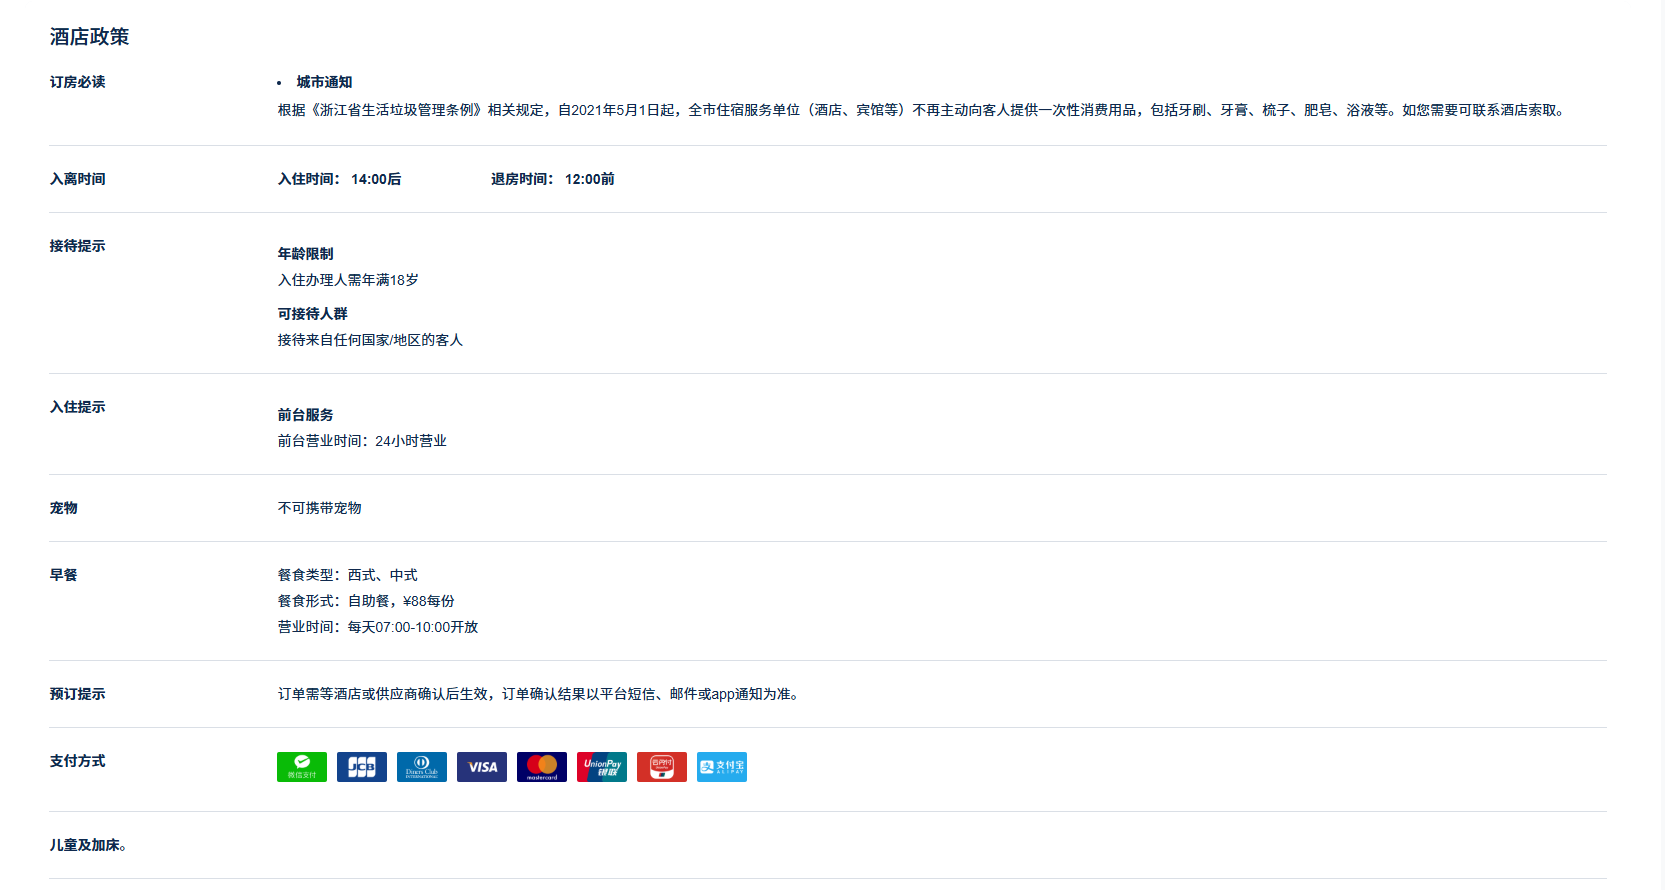Click 前台营业时间：24小时营业 text
Viewport: 1665px width, 890px height.
[x=362, y=441]
